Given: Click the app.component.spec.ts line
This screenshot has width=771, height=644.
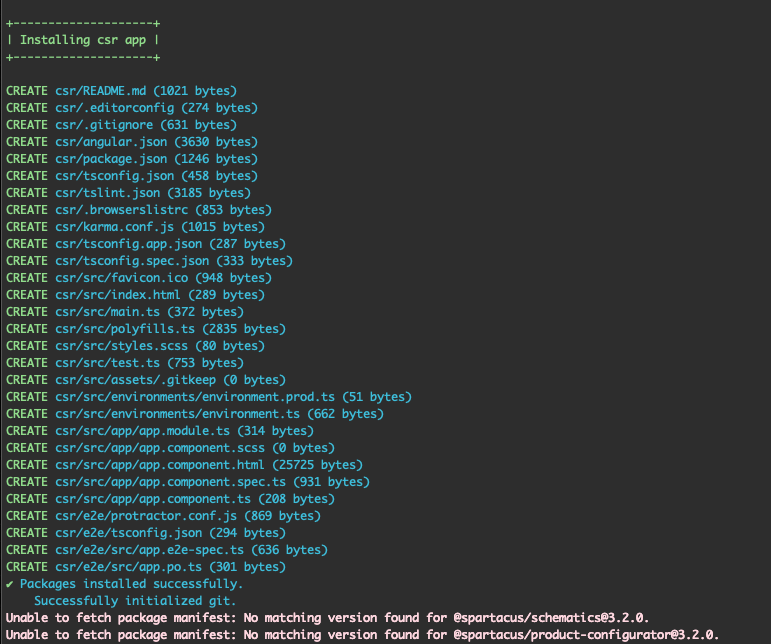Looking at the screenshot, I should click(188, 482).
